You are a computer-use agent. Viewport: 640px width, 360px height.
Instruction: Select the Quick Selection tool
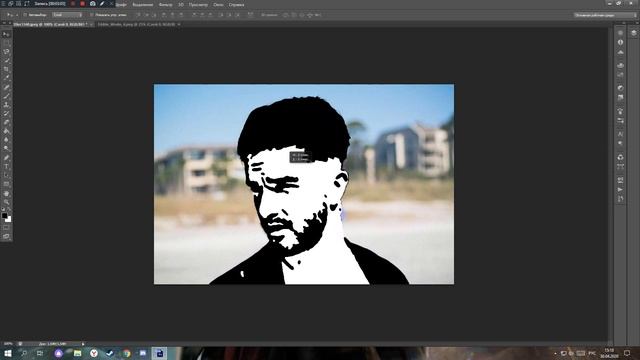6,60
